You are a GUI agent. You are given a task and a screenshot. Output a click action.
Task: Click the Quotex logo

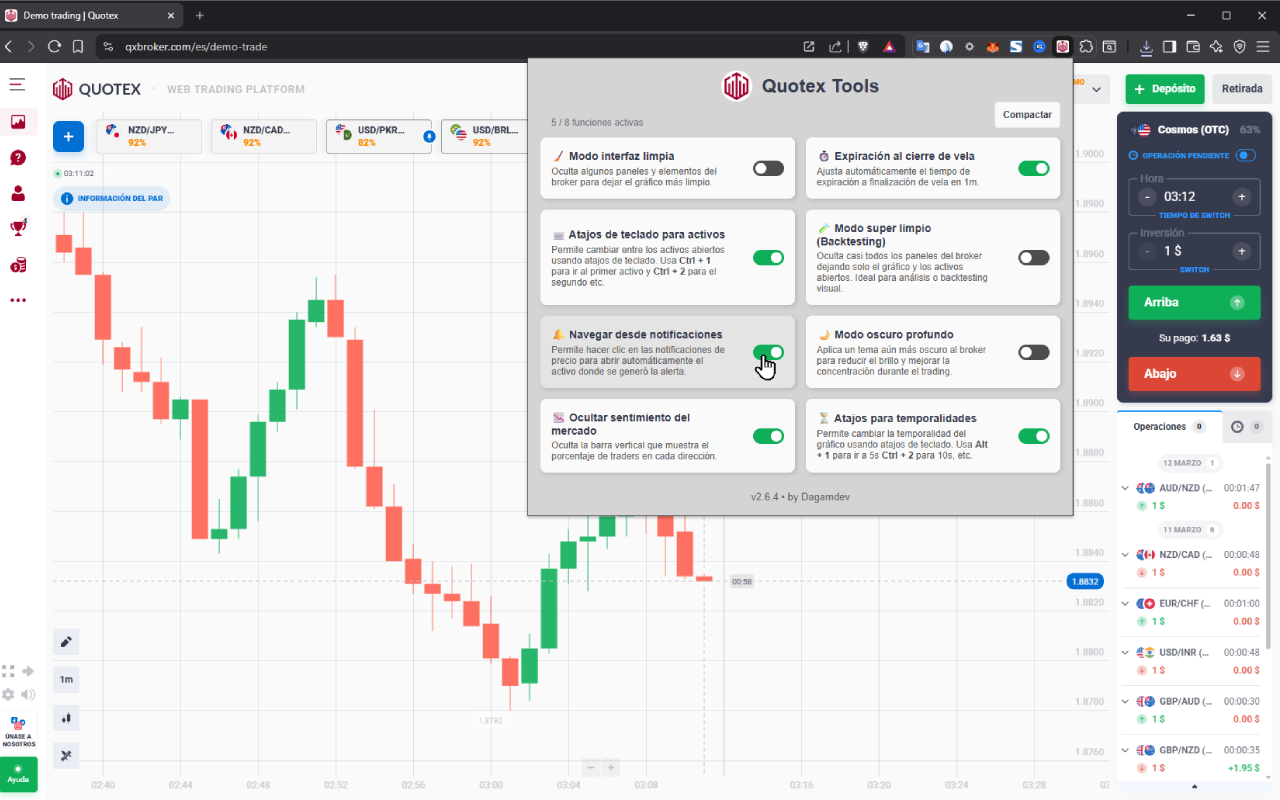(x=97, y=89)
